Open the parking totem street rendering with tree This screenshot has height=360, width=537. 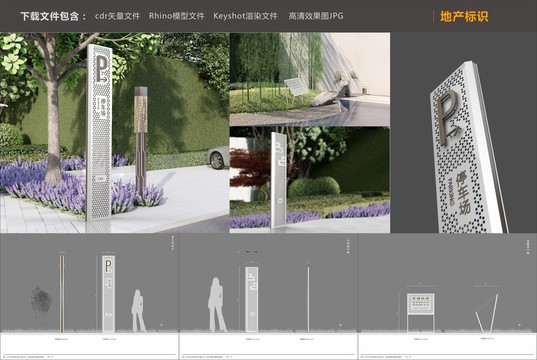(114, 133)
